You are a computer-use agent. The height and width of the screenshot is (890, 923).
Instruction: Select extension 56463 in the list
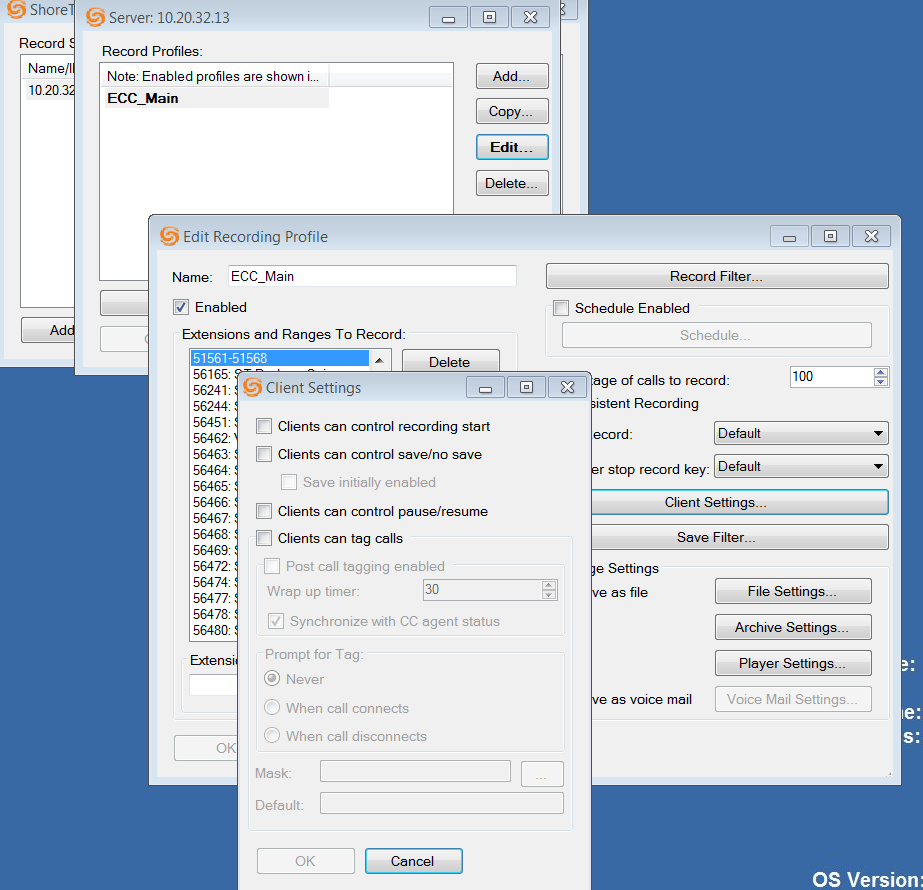pyautogui.click(x=215, y=454)
